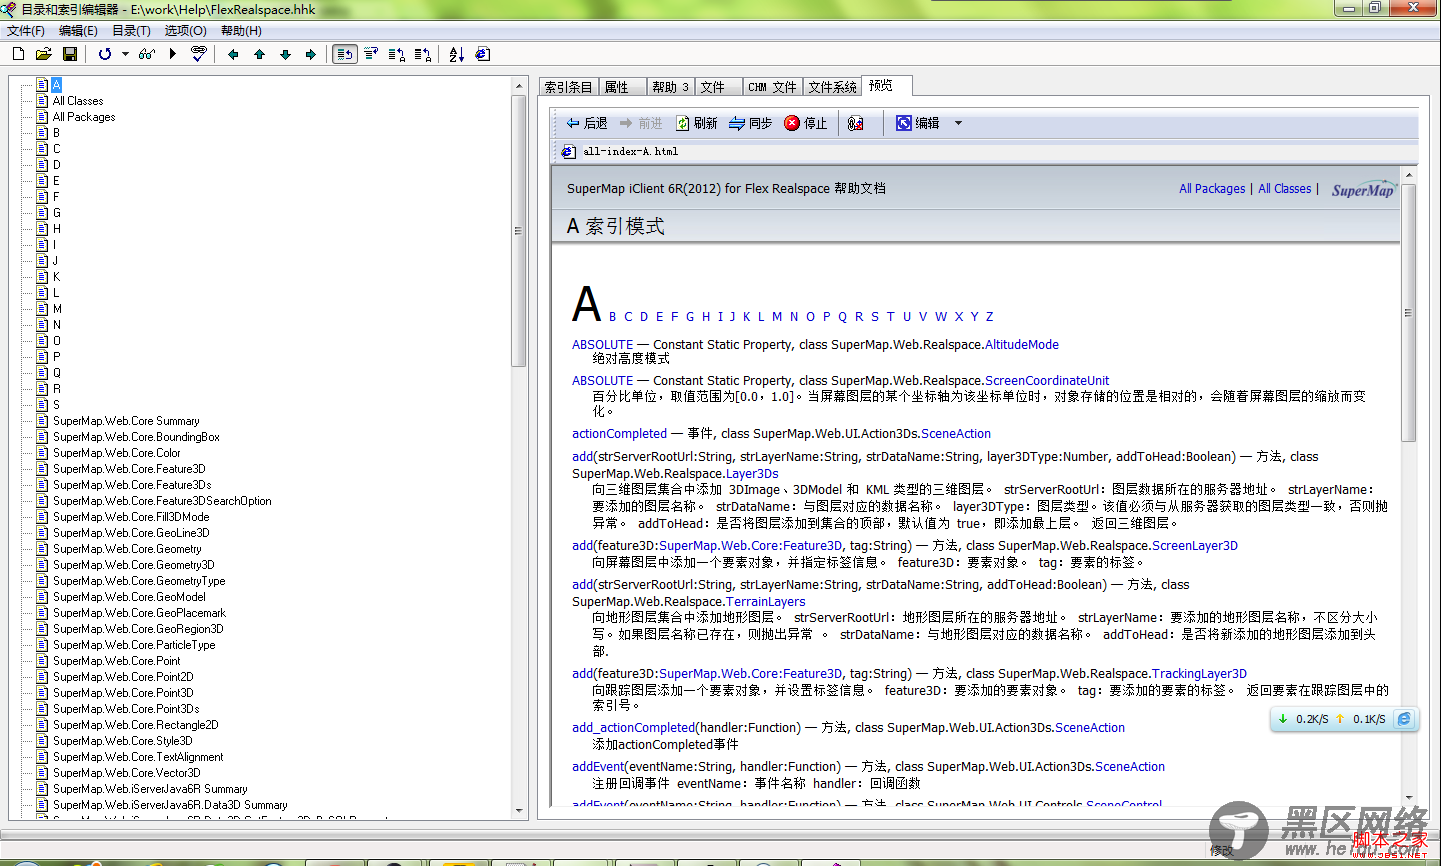Open the All Classes link in the preview header
This screenshot has height=866, width=1441.
1284,188
